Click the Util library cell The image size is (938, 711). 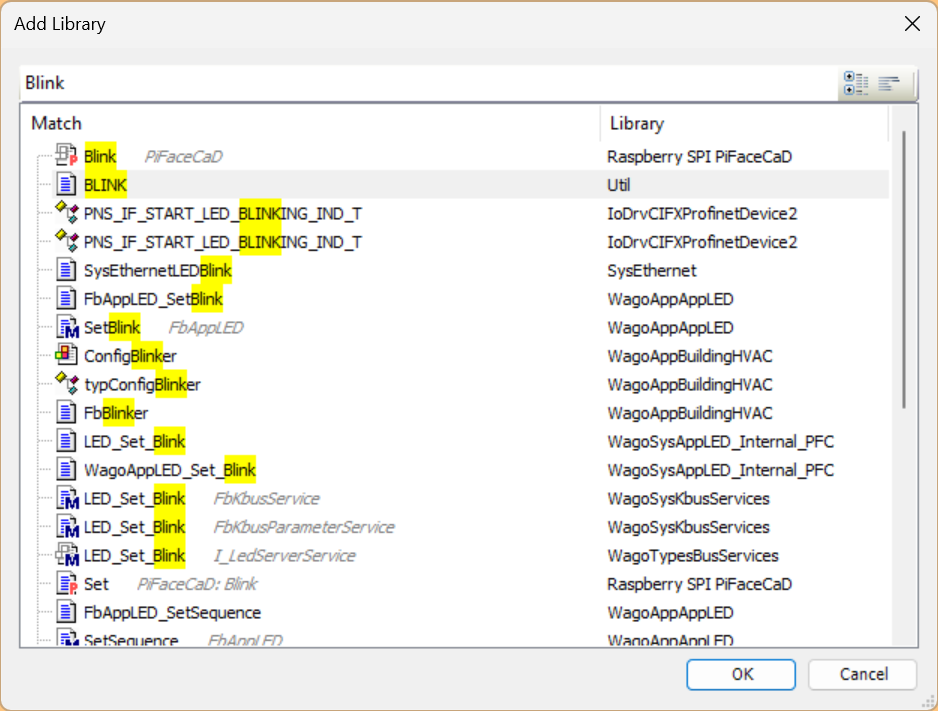[x=619, y=185]
